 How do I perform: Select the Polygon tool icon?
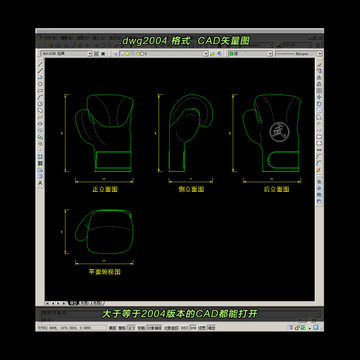[40, 84]
